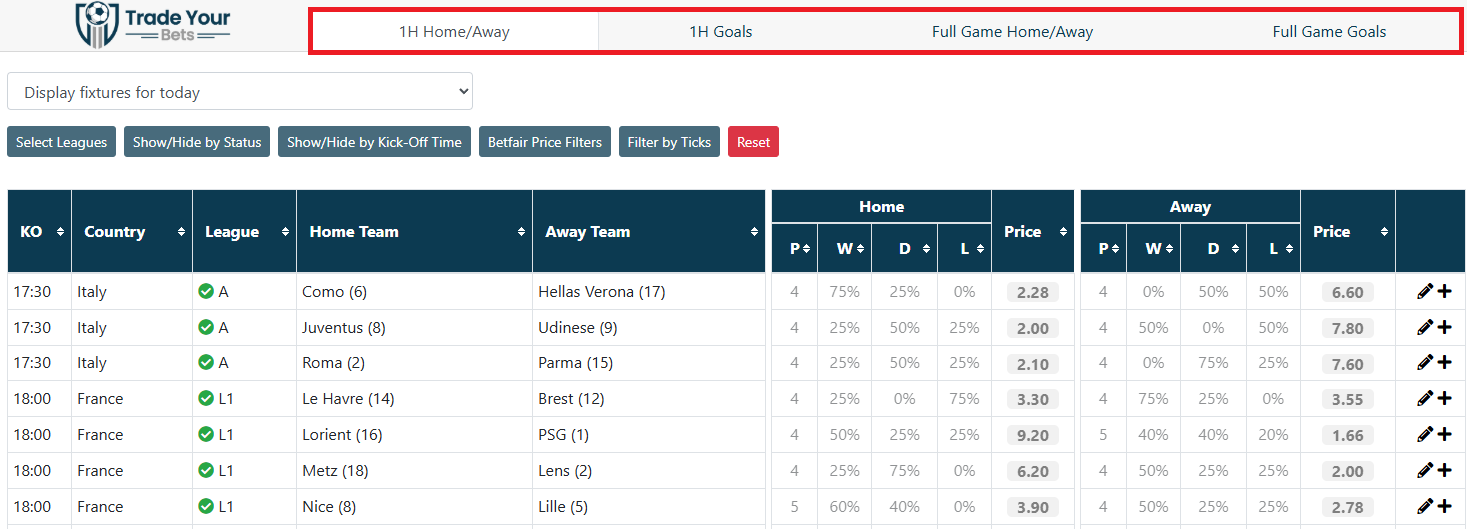The width and height of the screenshot is (1467, 529).
Task: Open Show/Hide by Kick-Off Time filter
Action: pos(374,142)
